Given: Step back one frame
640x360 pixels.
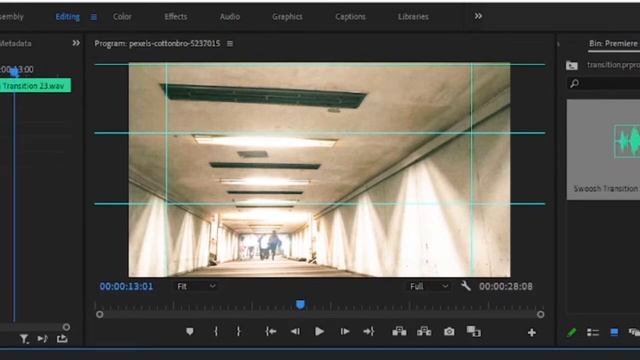Looking at the screenshot, I should click(295, 331).
